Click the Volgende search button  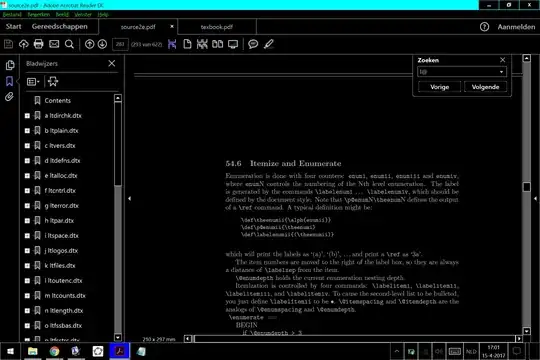(485, 87)
